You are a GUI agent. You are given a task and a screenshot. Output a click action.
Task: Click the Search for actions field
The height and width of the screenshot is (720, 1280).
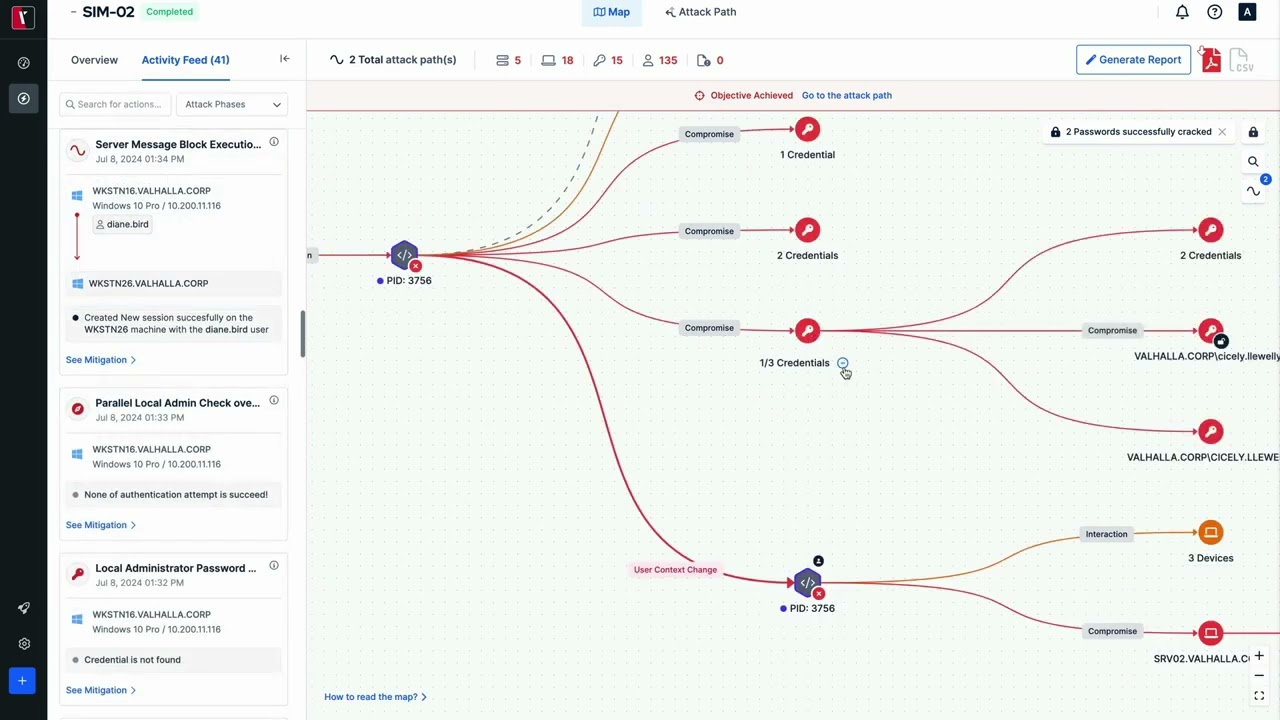[x=115, y=104]
